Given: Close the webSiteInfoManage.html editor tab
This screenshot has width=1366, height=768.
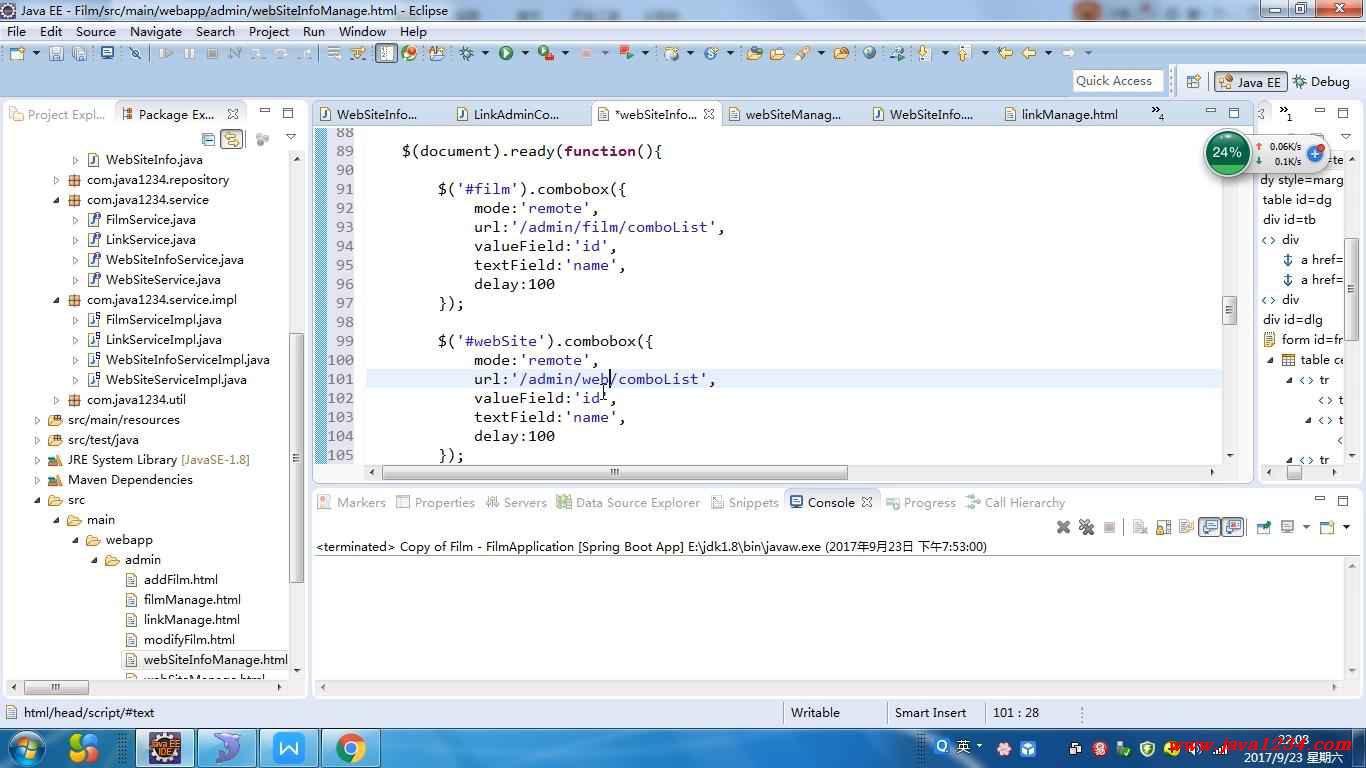Looking at the screenshot, I should (x=709, y=114).
